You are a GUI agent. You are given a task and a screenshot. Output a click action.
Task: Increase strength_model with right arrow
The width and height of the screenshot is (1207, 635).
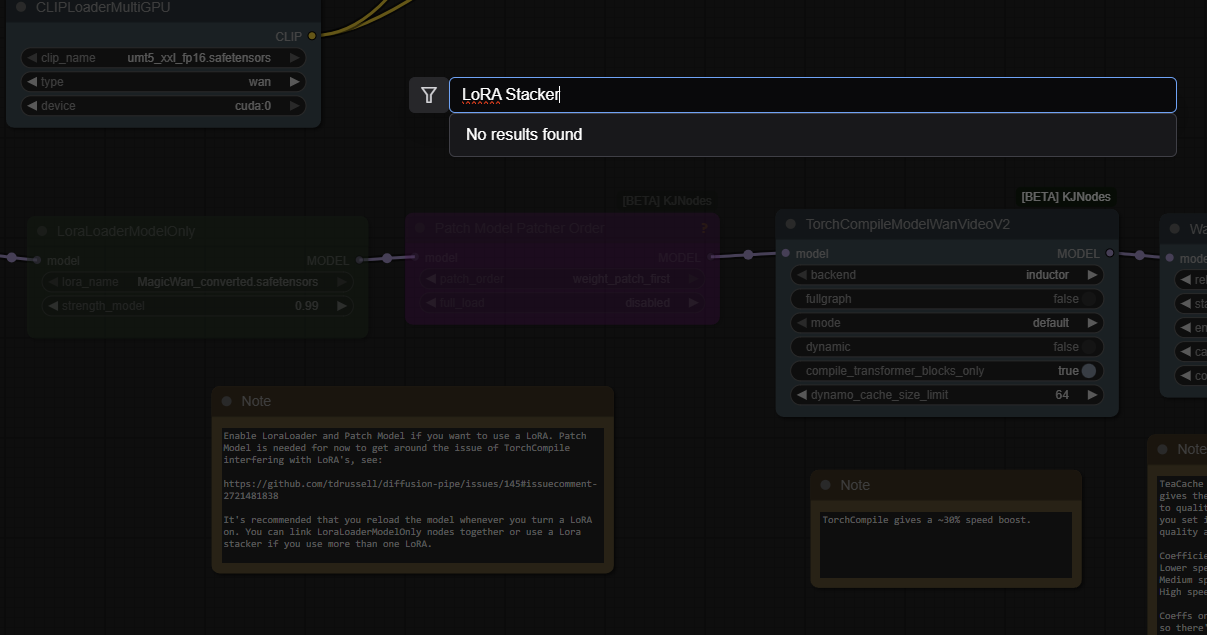(343, 306)
